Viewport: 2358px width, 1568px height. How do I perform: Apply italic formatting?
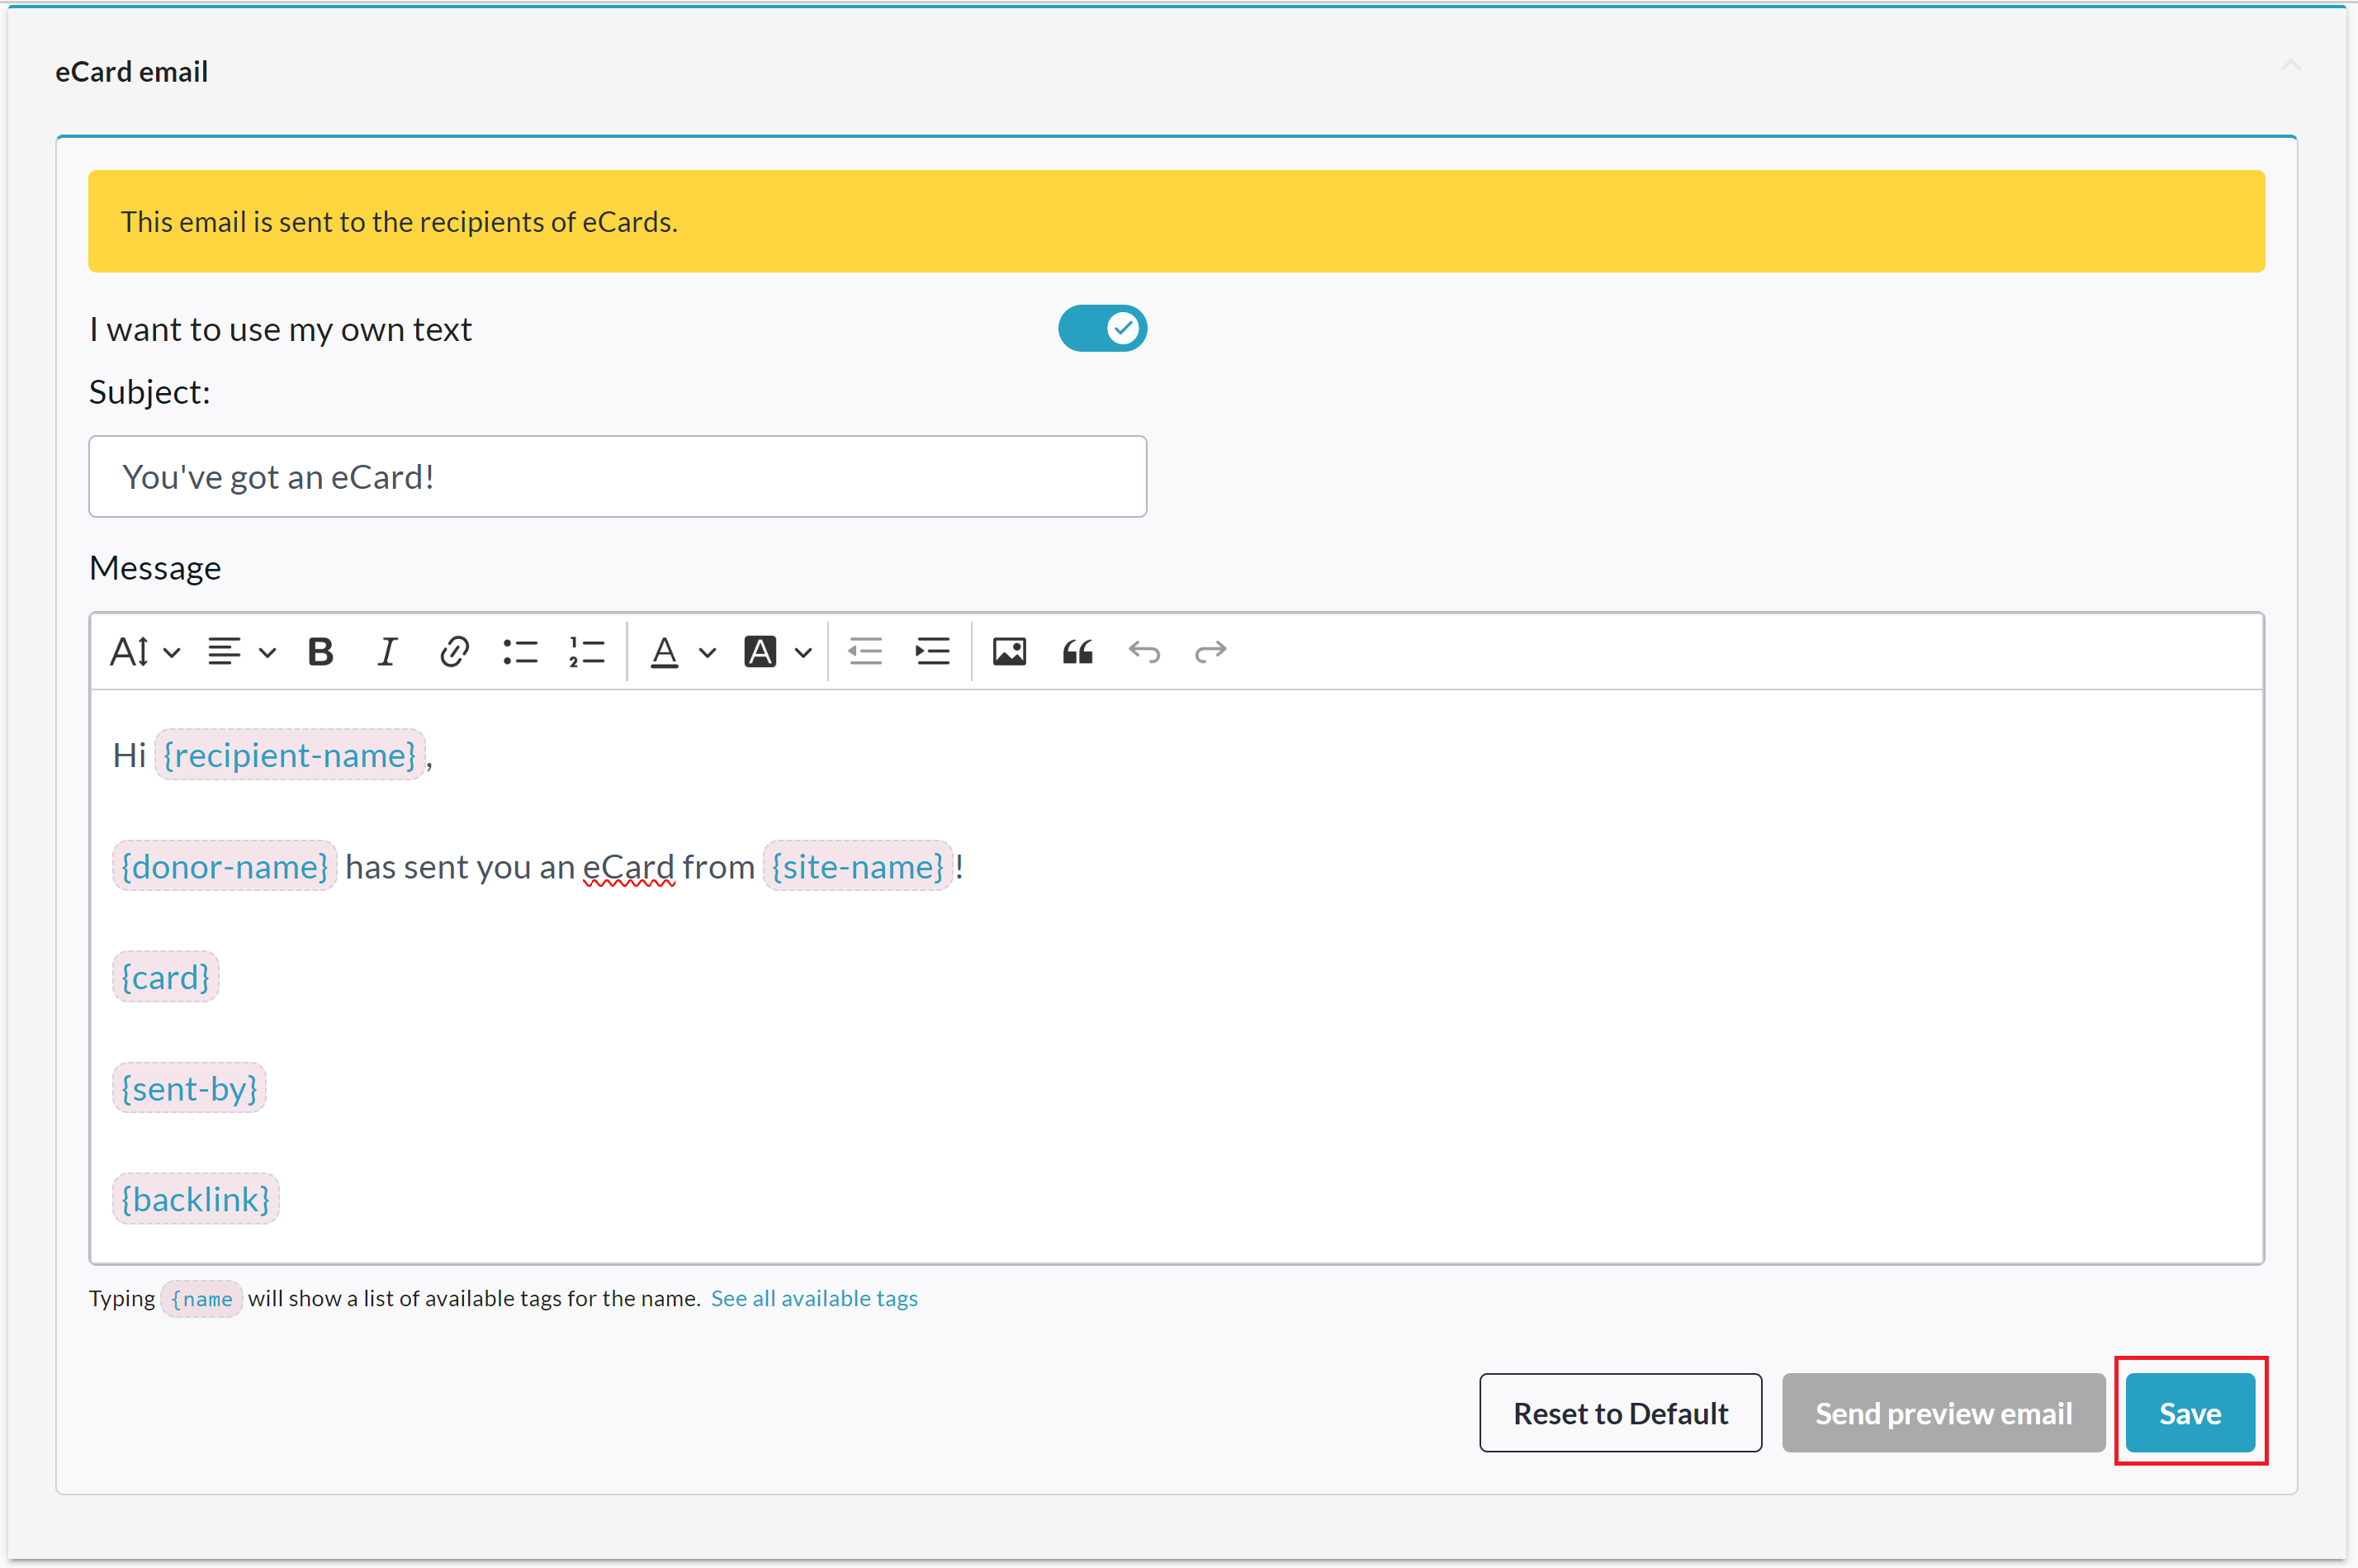pos(387,652)
